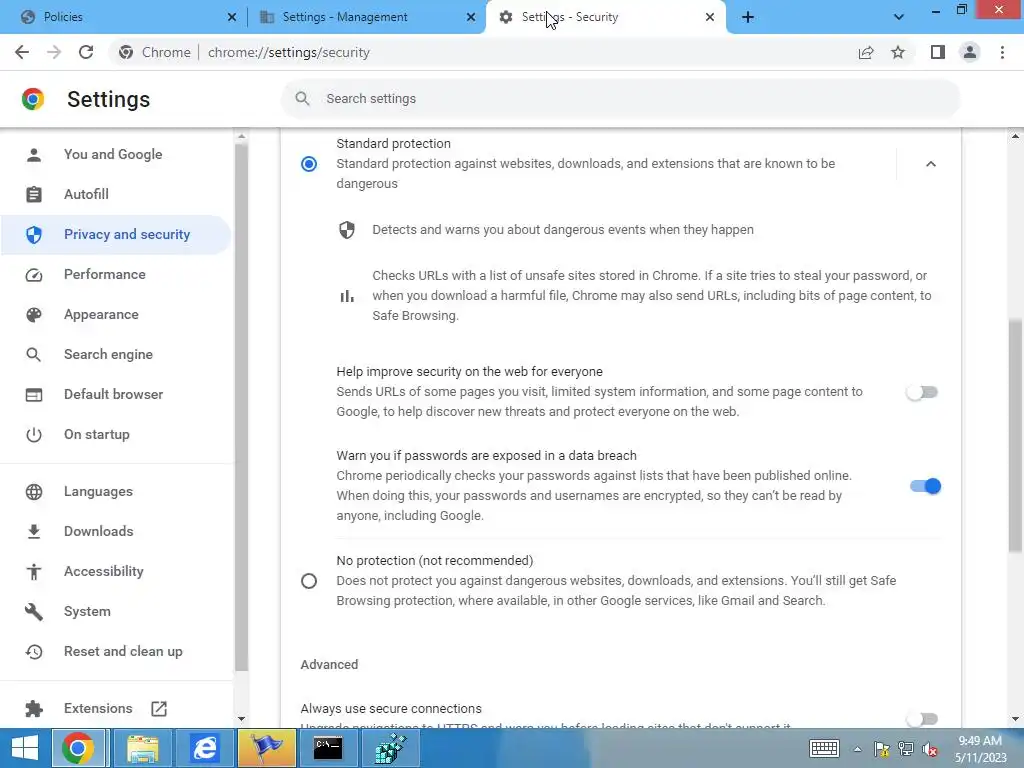This screenshot has width=1024, height=768.
Task: Open Performance settings
Action: (116, 274)
